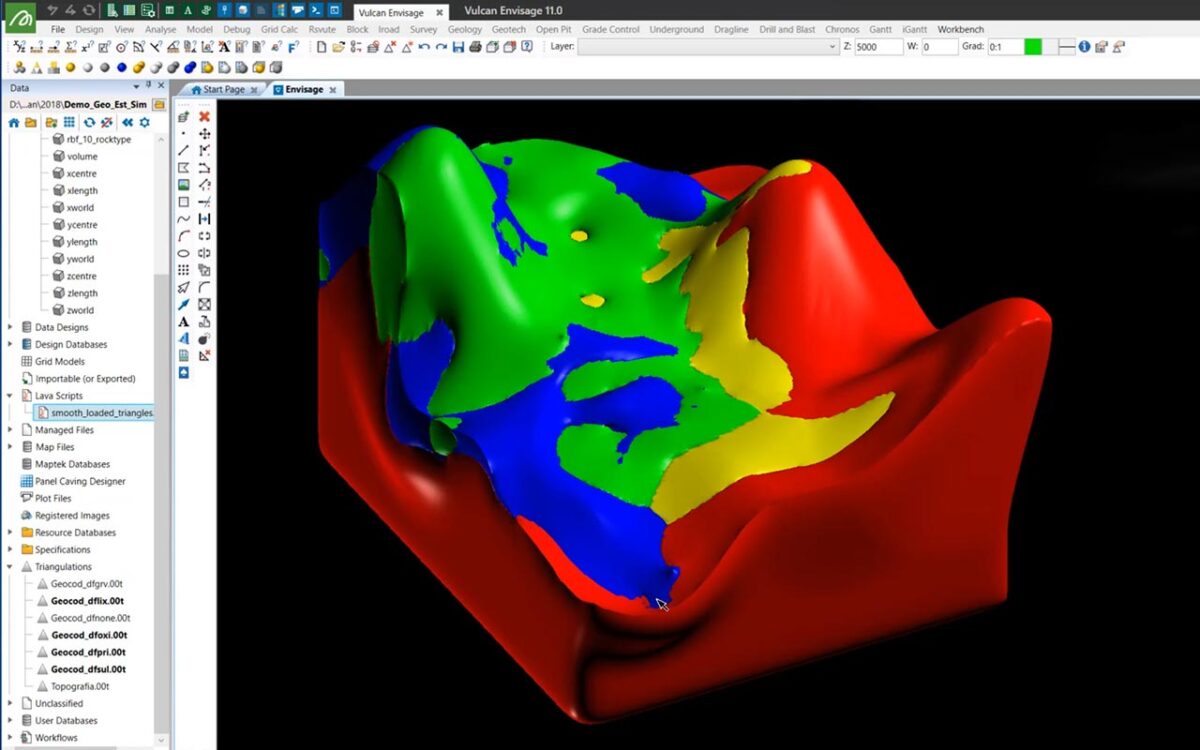The height and width of the screenshot is (750, 1200).
Task: Click the blue sphere icon in the second toolbar
Action: pos(121,68)
